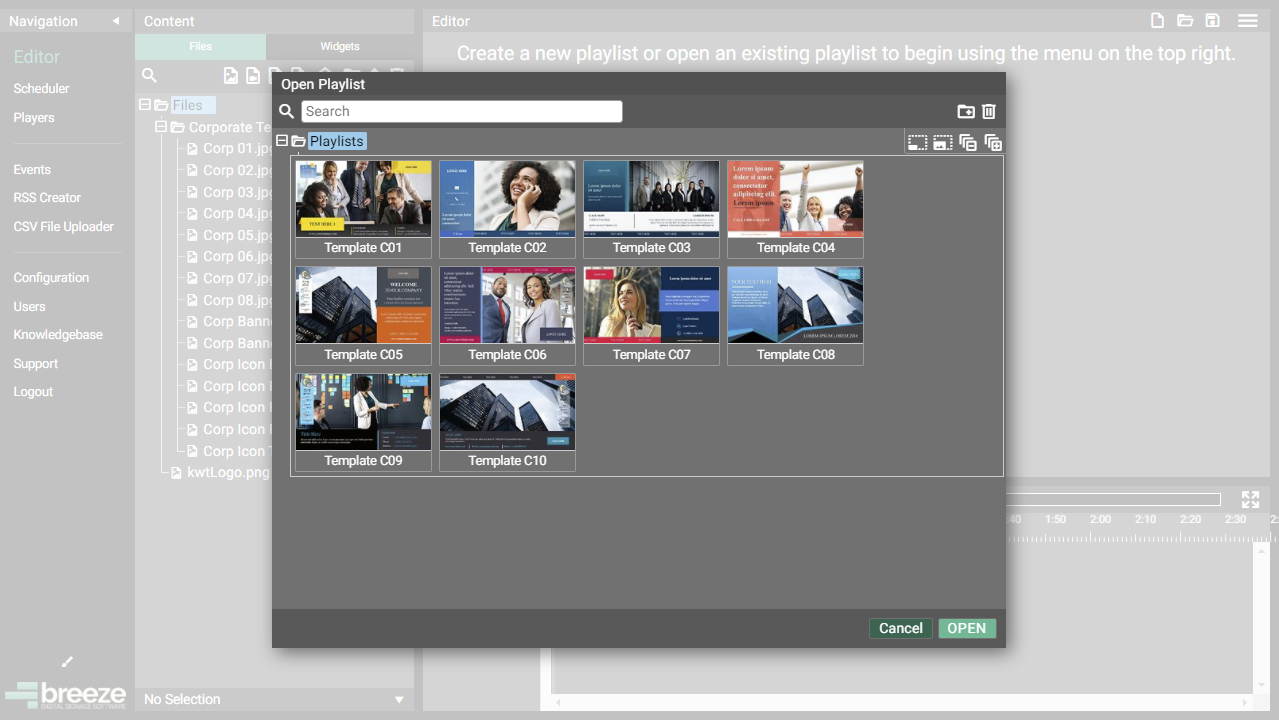Viewport: 1279px width, 720px height.
Task: Click trash delete icon in Open Playlist dialog
Action: tap(989, 112)
